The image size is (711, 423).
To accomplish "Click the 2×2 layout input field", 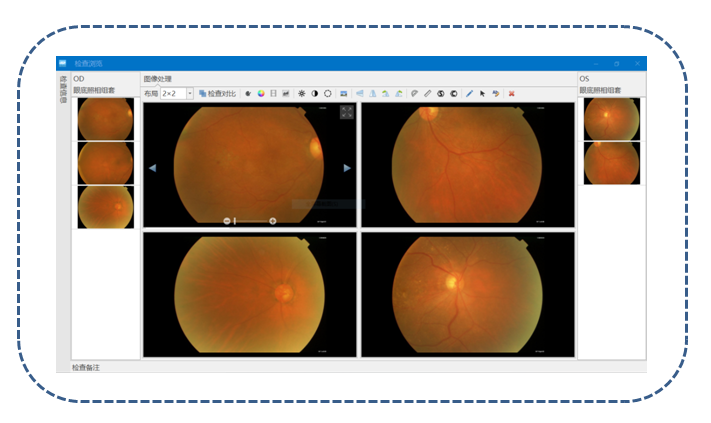I will pos(173,93).
